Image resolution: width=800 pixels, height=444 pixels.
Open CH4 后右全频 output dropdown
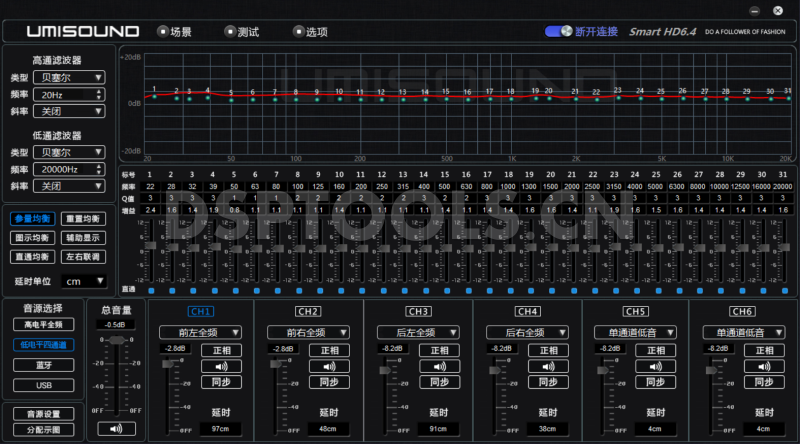(x=527, y=333)
